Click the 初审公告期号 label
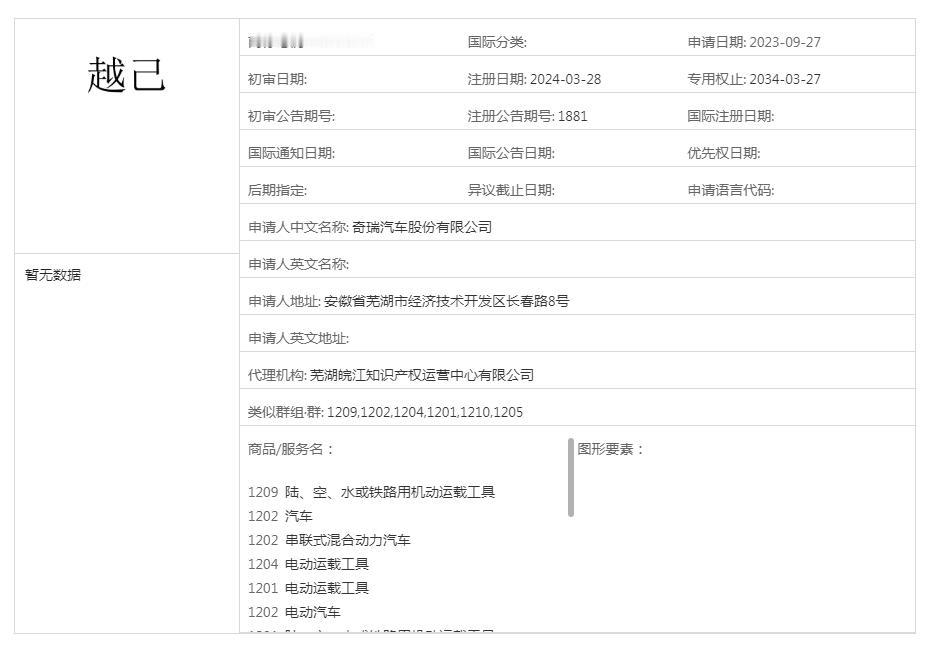Image resolution: width=925 pixels, height=645 pixels. 291,116
